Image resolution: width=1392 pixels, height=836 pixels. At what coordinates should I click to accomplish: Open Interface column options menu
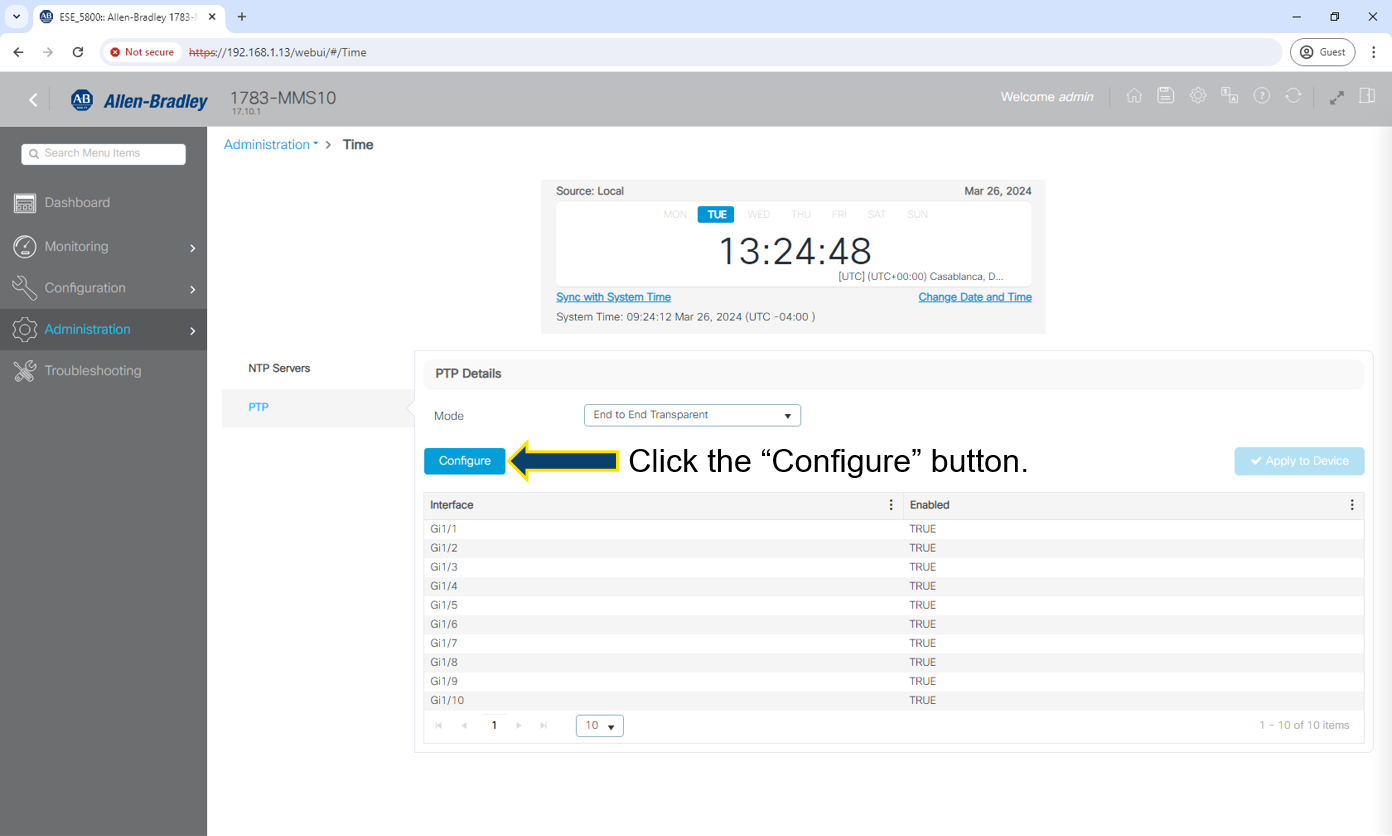[x=891, y=505]
